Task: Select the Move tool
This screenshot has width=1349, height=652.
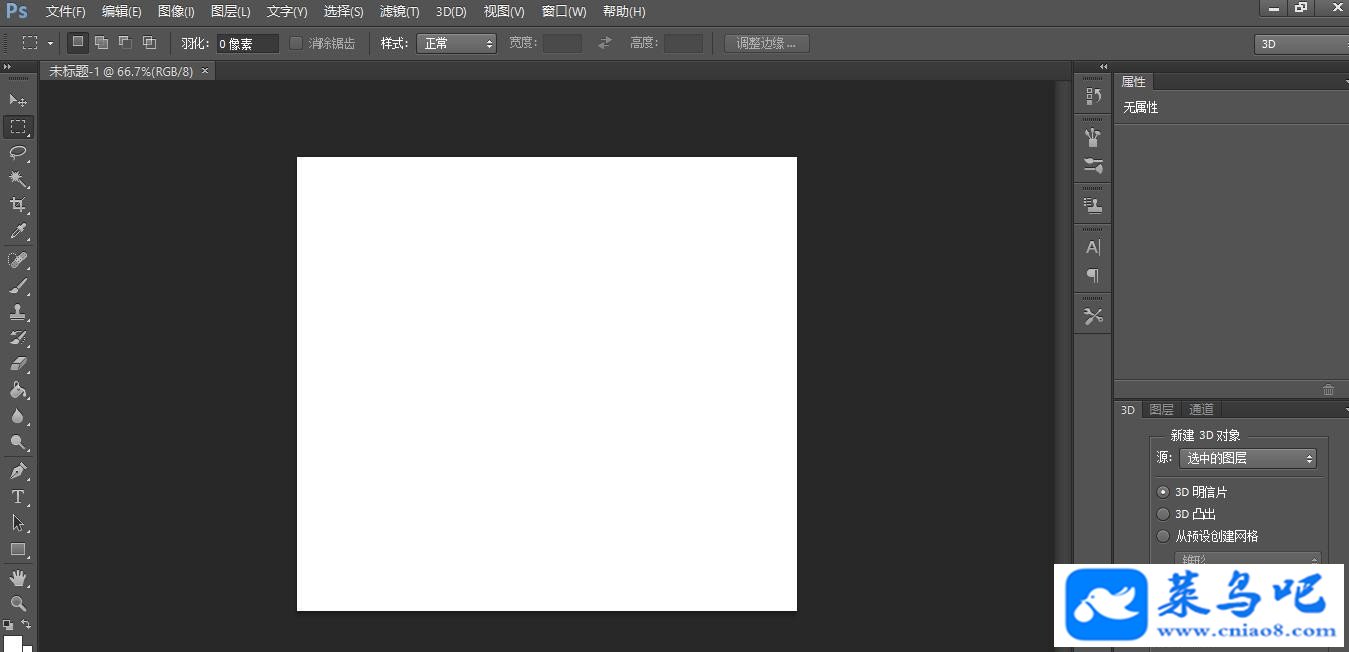Action: [18, 100]
